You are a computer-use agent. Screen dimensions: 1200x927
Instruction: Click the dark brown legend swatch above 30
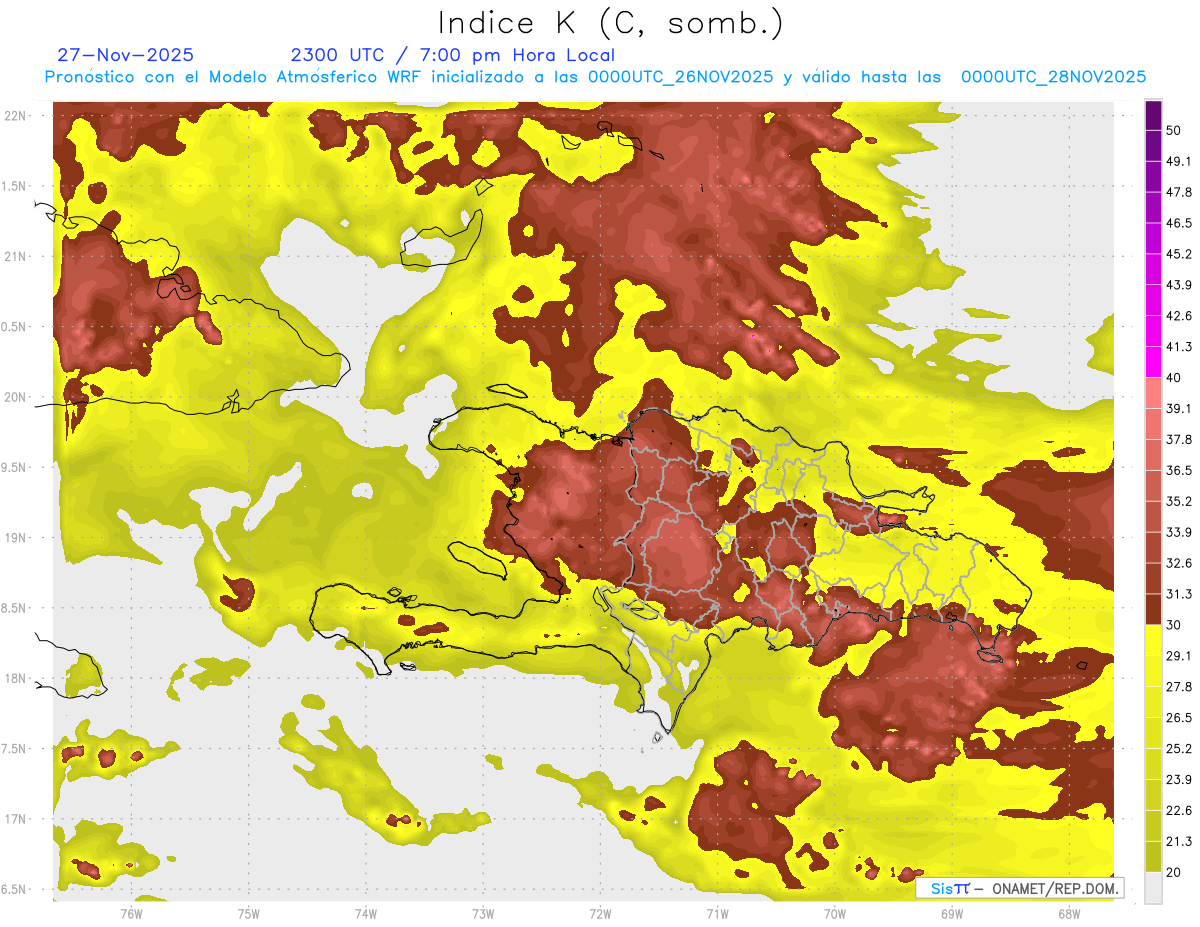(x=1153, y=609)
